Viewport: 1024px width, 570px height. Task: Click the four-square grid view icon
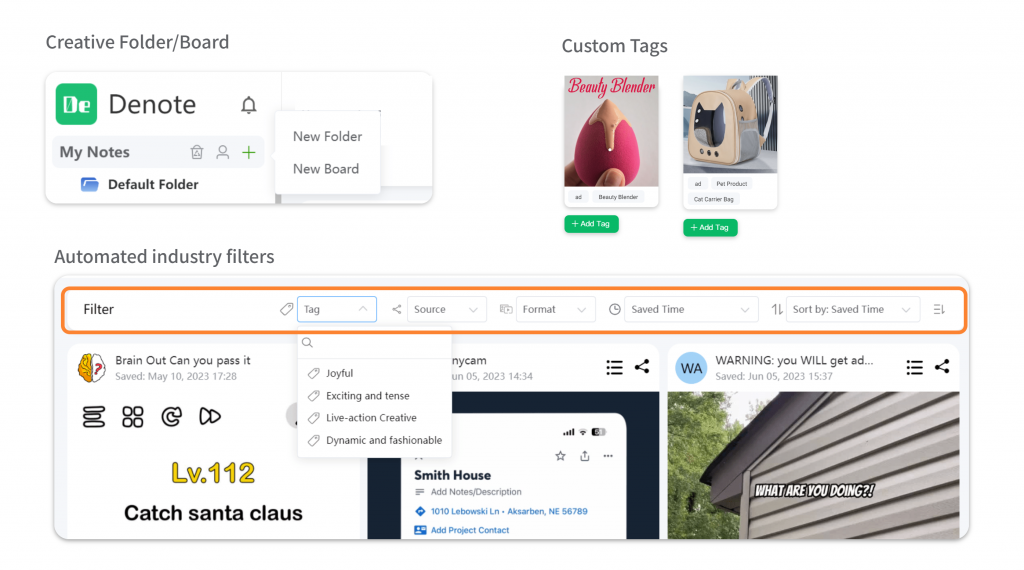(x=133, y=417)
